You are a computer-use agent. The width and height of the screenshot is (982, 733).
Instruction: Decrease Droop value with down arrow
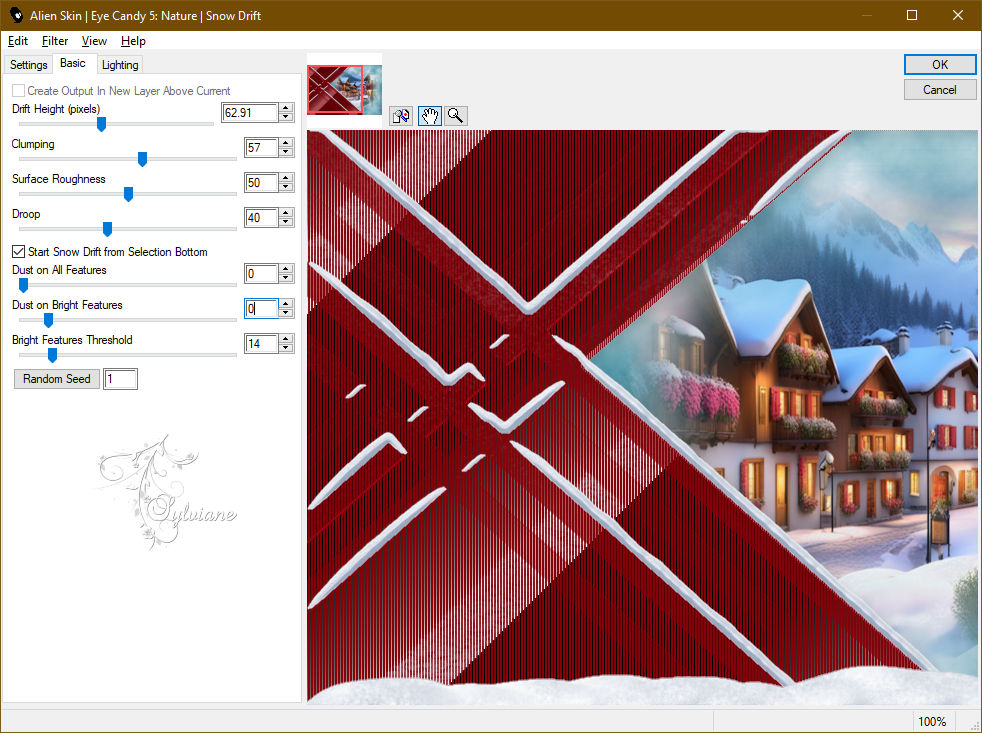286,222
